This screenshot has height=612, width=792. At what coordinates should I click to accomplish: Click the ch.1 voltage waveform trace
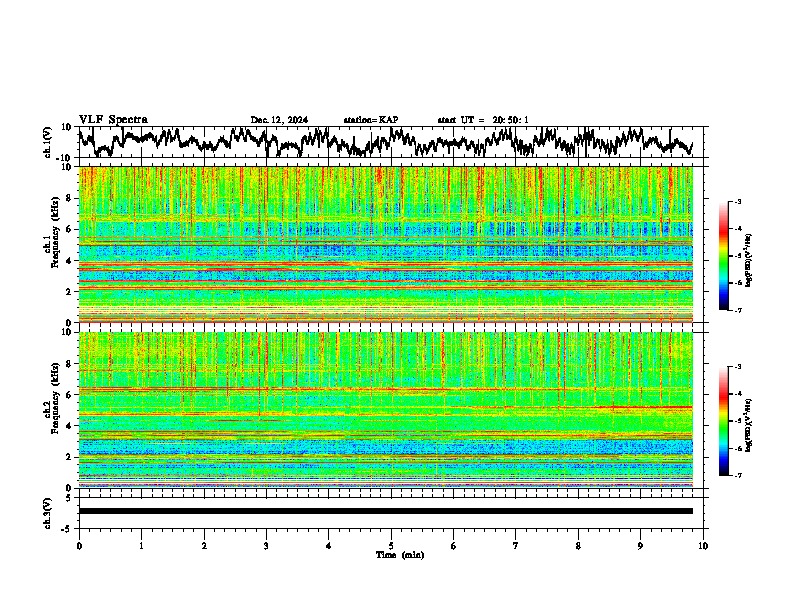click(x=385, y=142)
